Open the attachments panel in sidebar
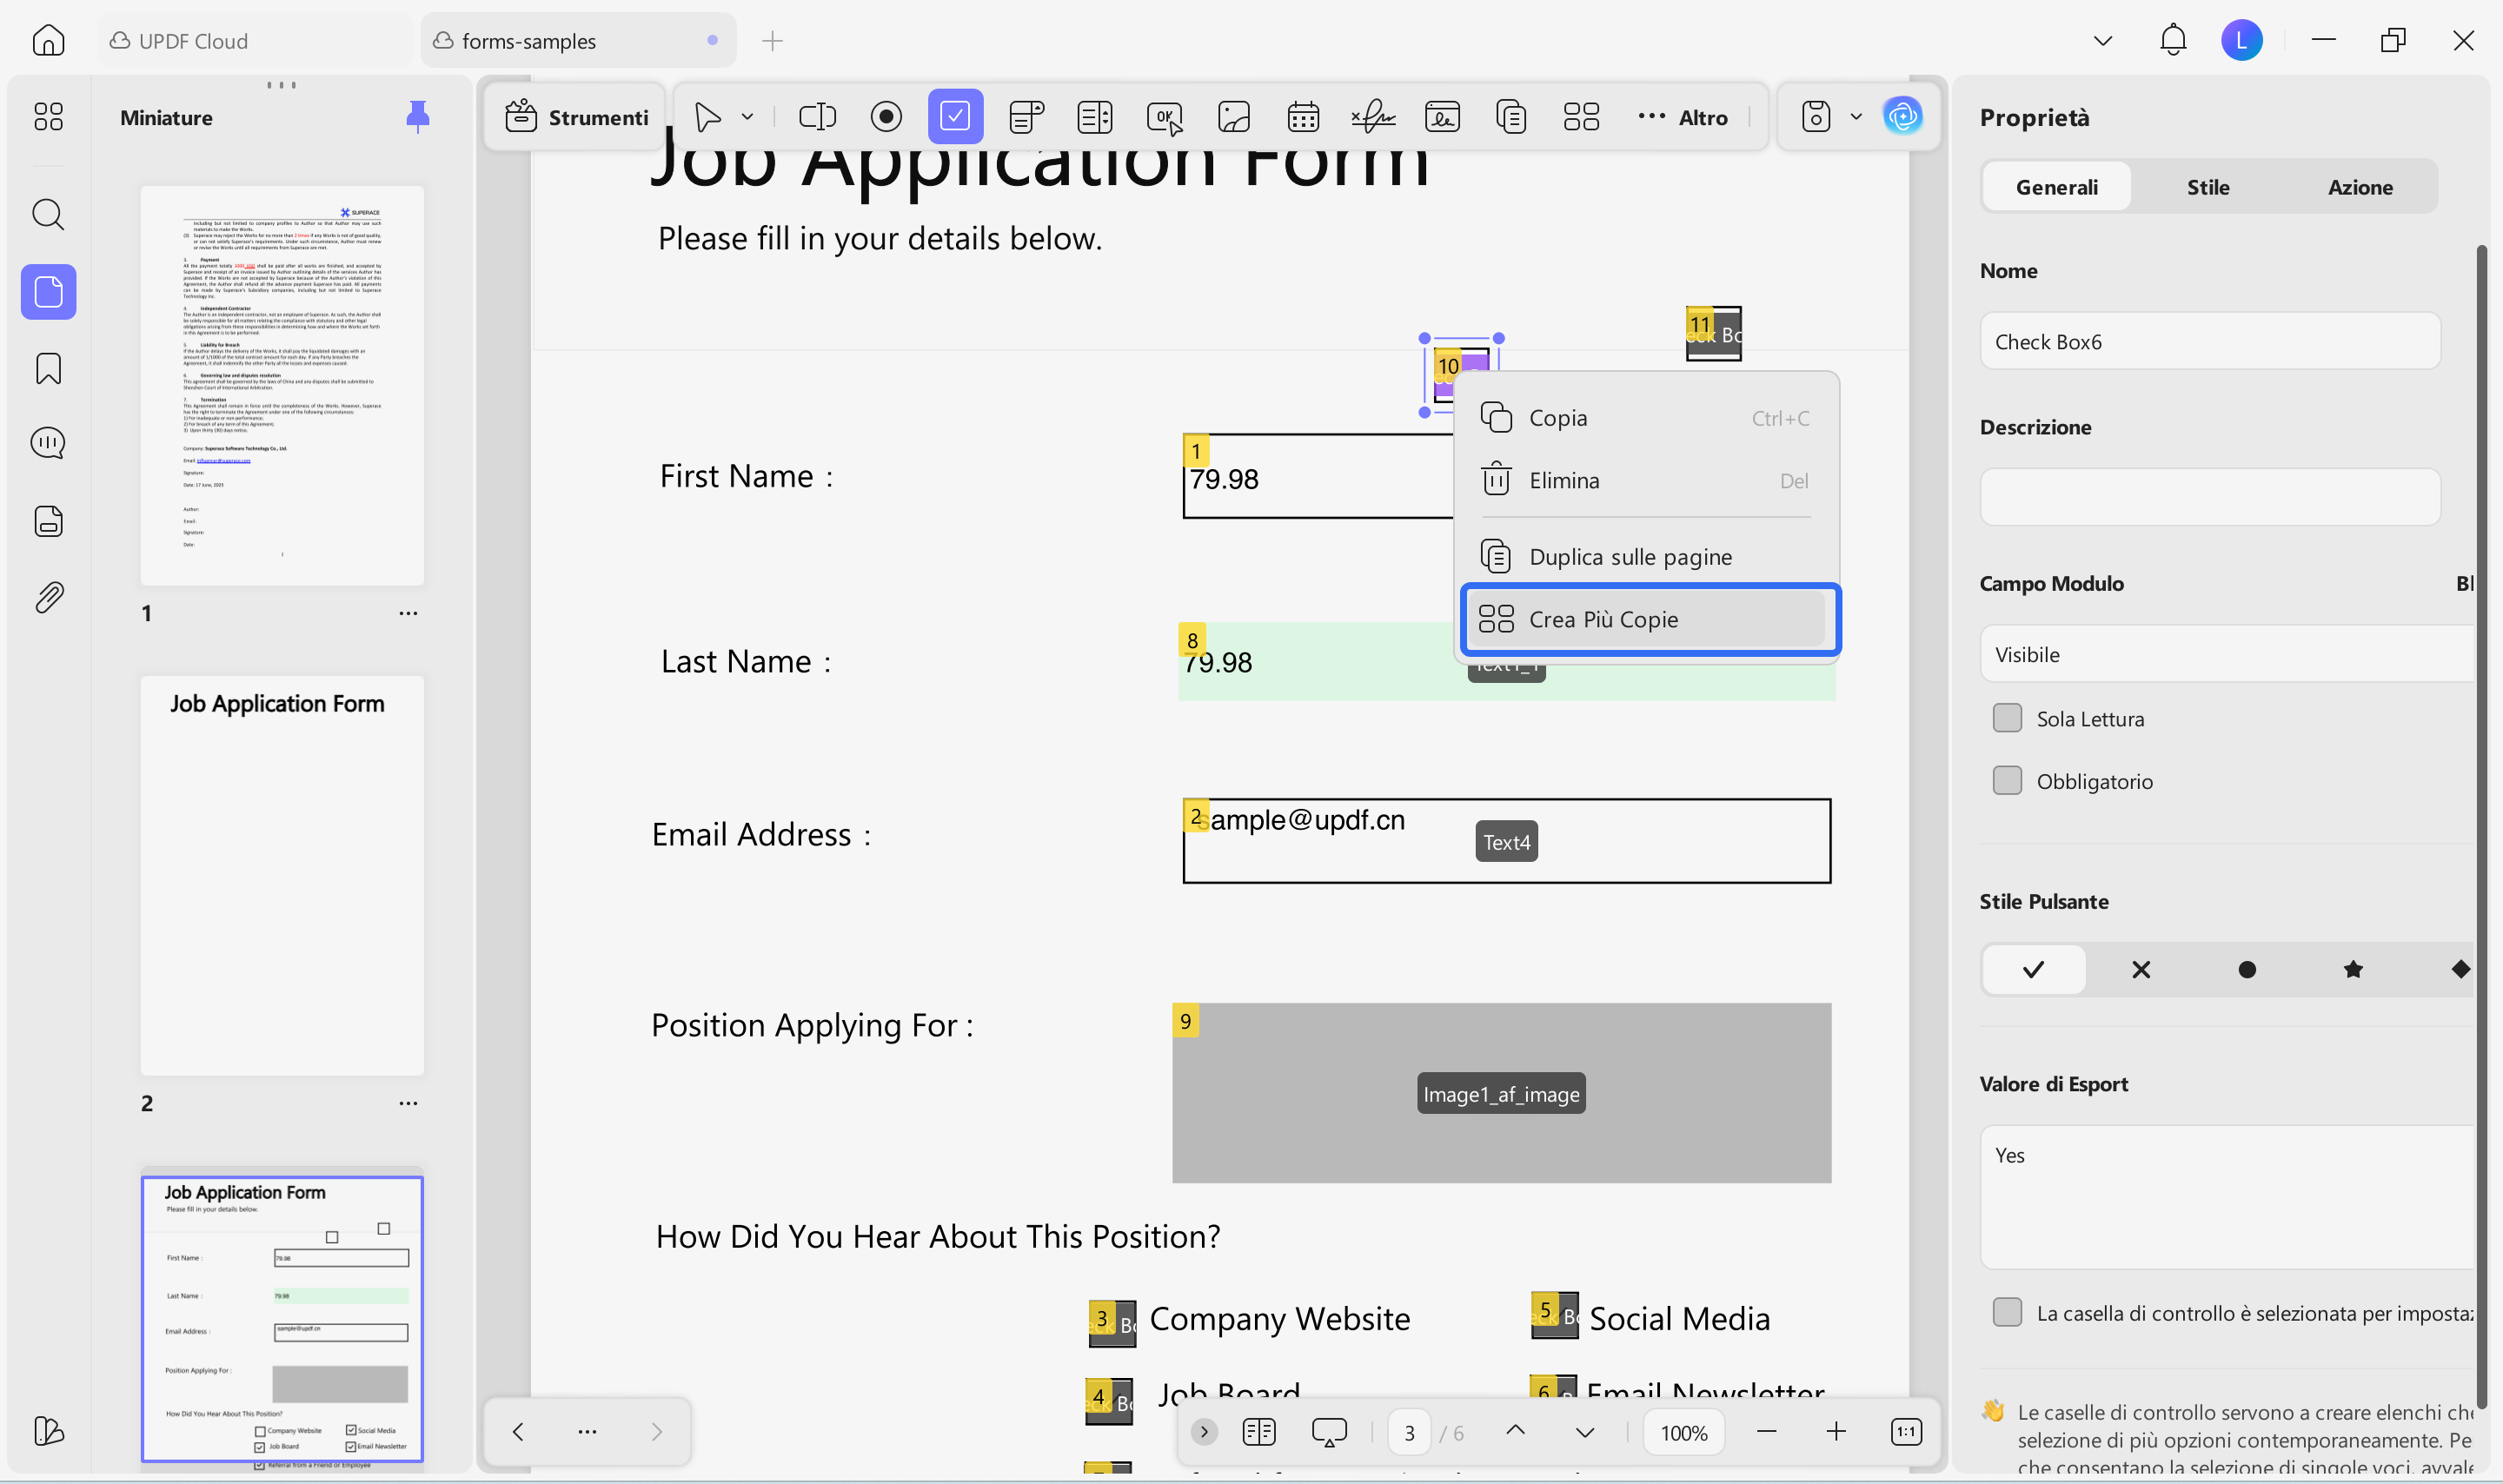 (x=48, y=598)
